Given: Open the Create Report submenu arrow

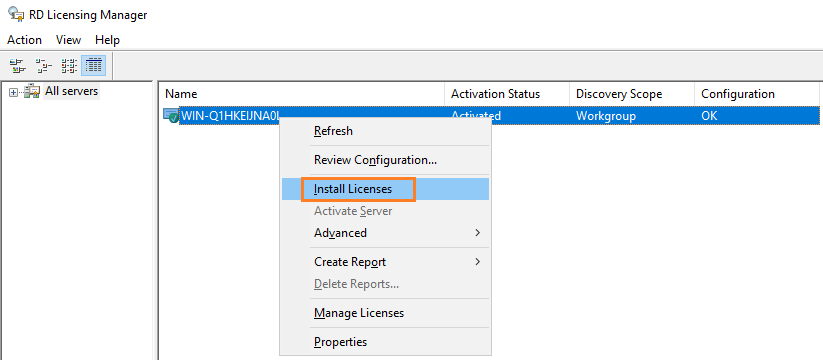Looking at the screenshot, I should 477,261.
